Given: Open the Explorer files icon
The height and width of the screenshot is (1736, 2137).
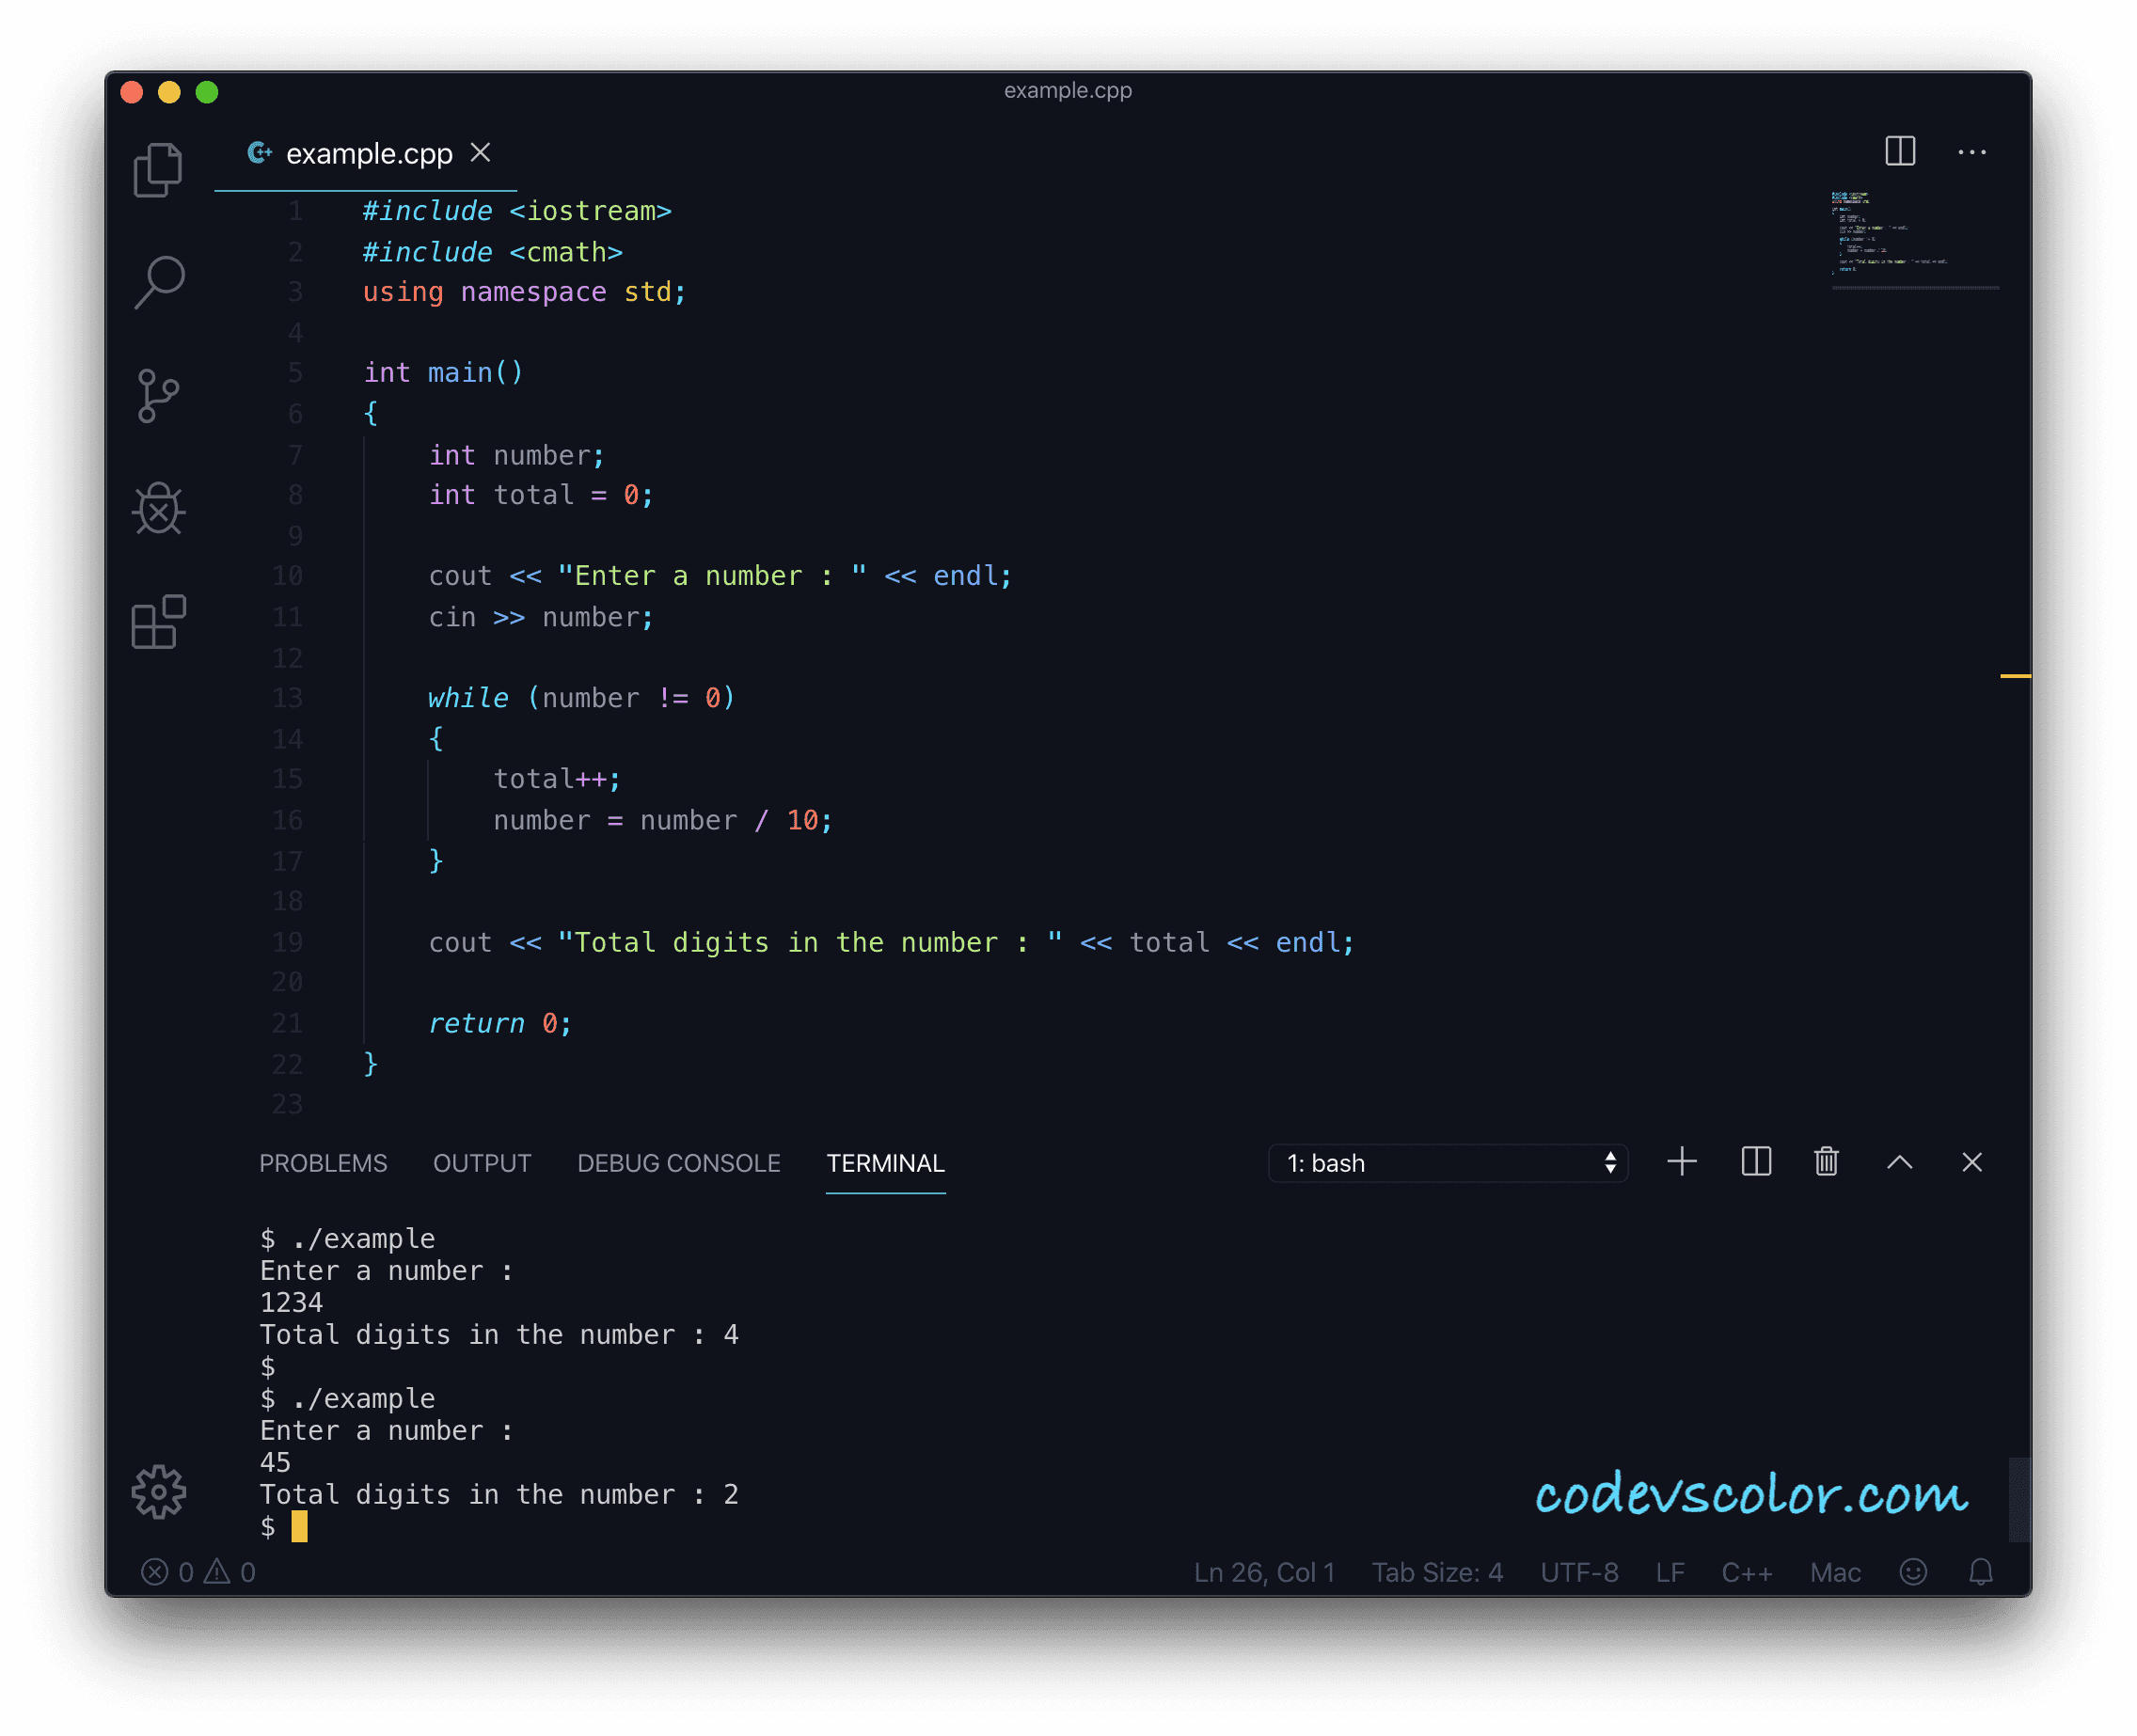Looking at the screenshot, I should 158,170.
